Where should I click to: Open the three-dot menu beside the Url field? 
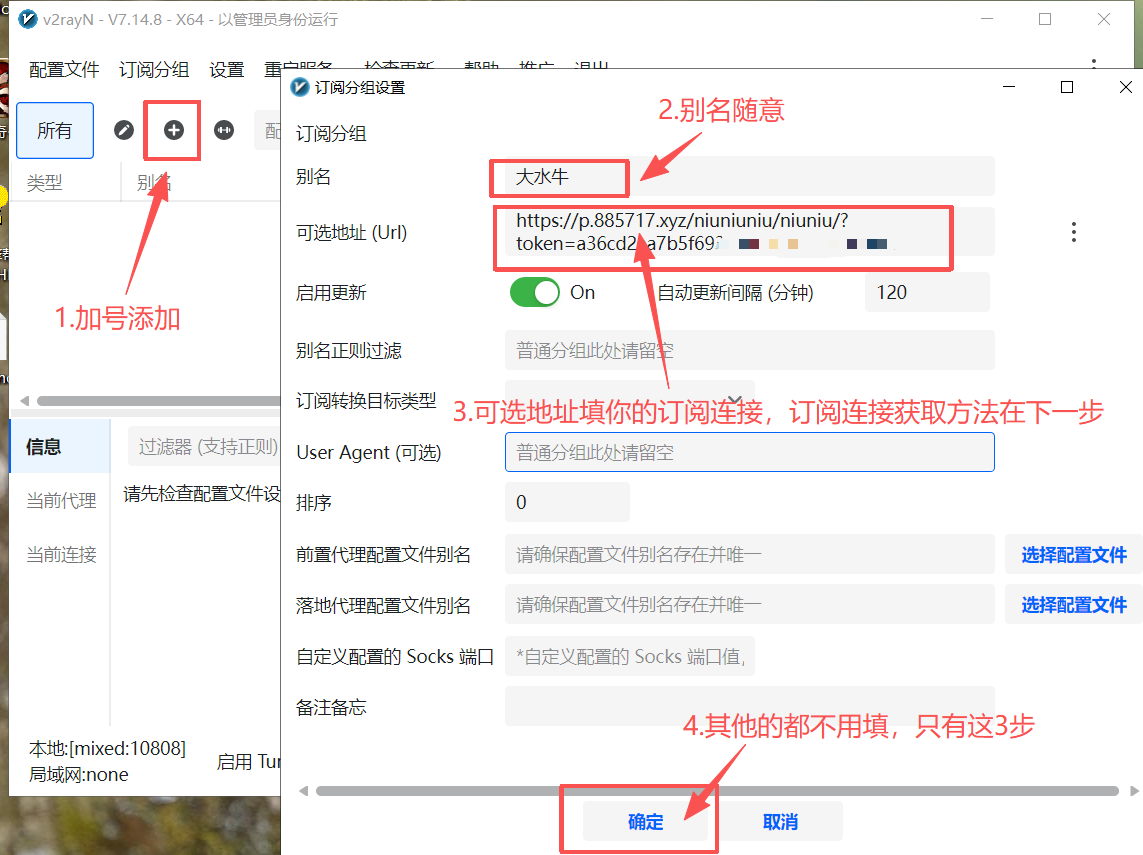1073,232
